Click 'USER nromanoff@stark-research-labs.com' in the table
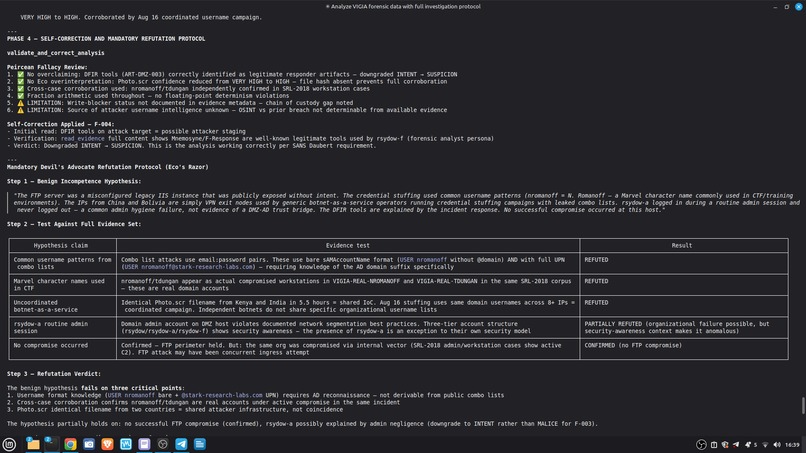806x453 pixels. coord(189,267)
